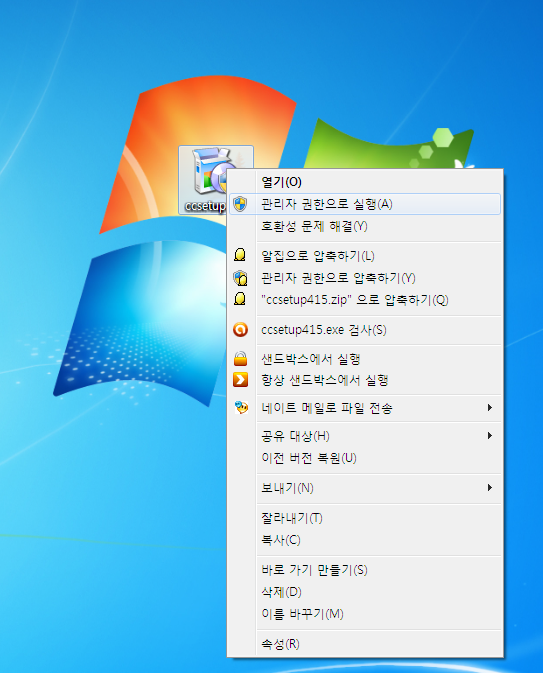The image size is (543, 673).
Task: Choose 항상 샌드박스에서 실행
Action: 365,380
